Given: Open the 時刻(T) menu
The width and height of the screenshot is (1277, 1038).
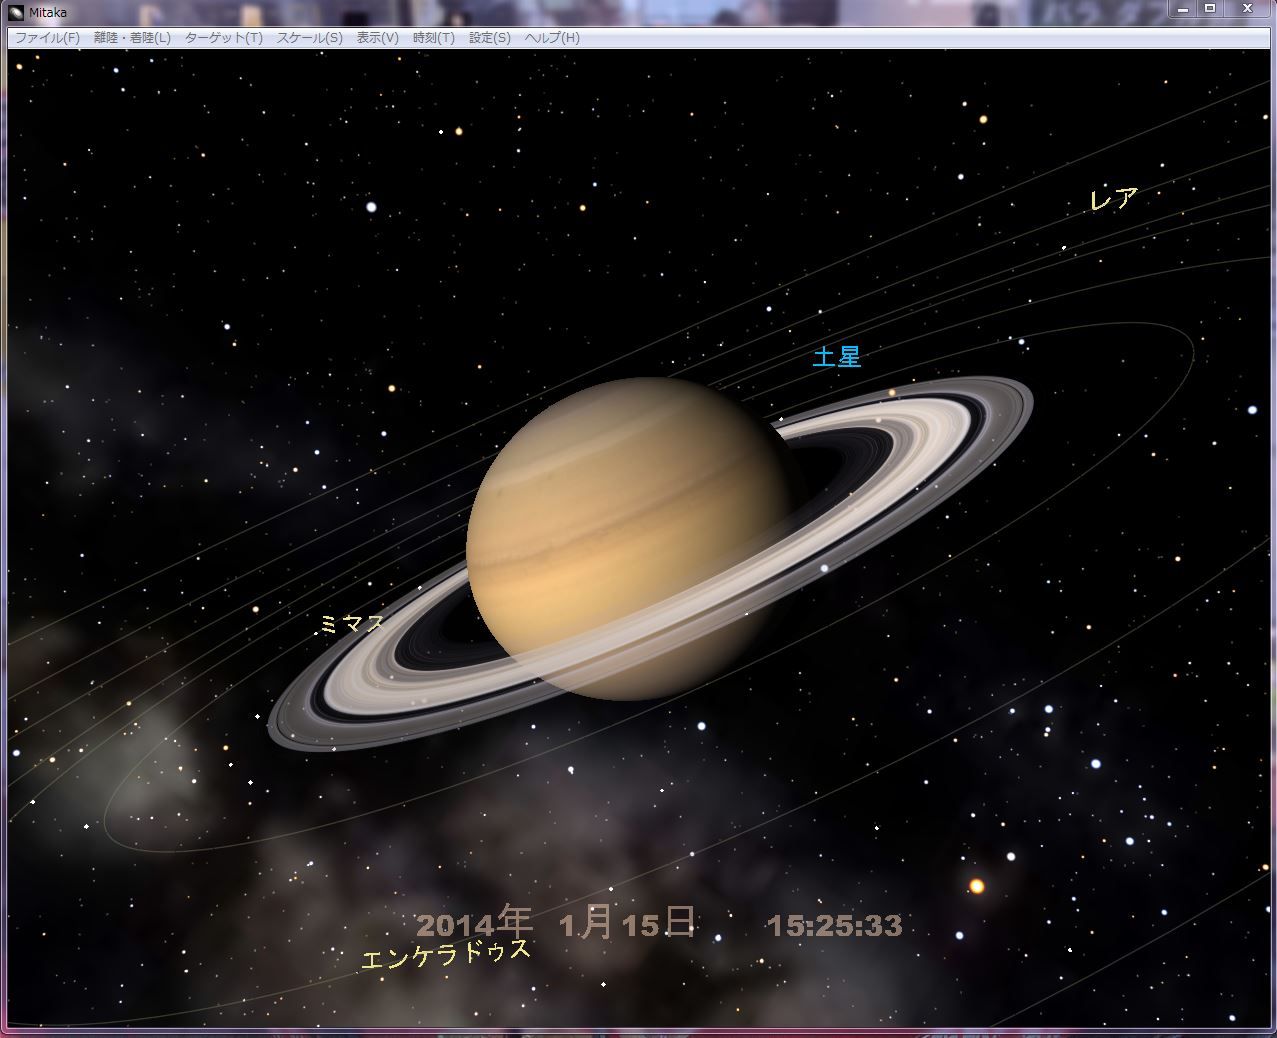Looking at the screenshot, I should 433,38.
